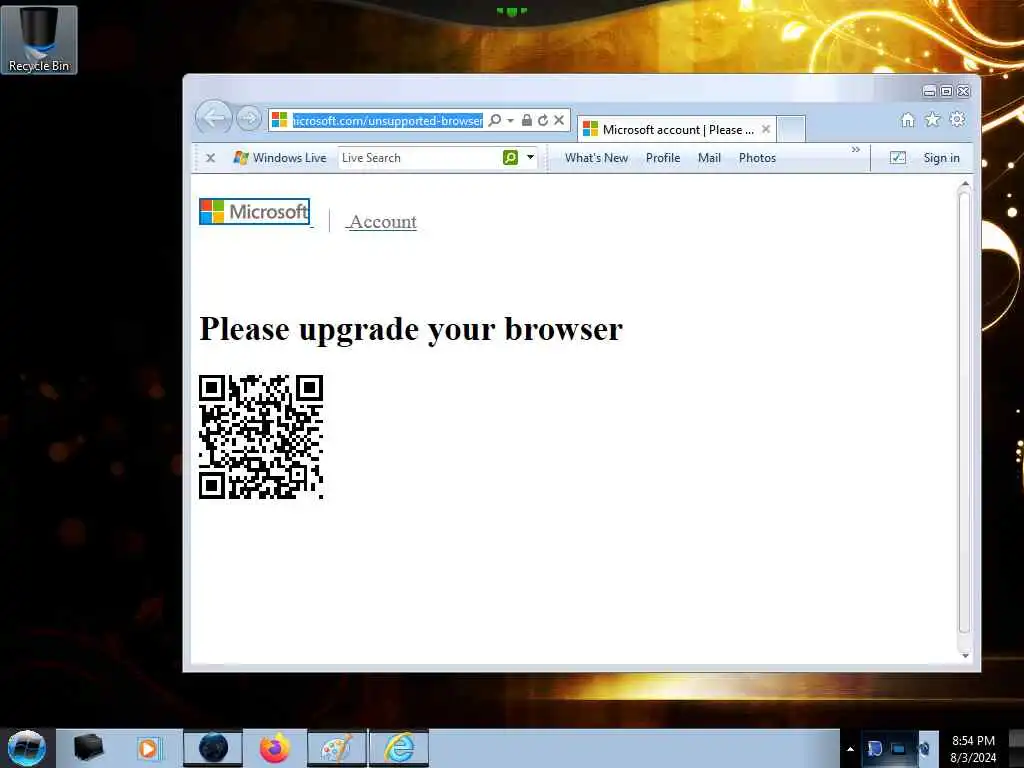Click the checkmark icon beside Sign in
The width and height of the screenshot is (1024, 768).
898,157
